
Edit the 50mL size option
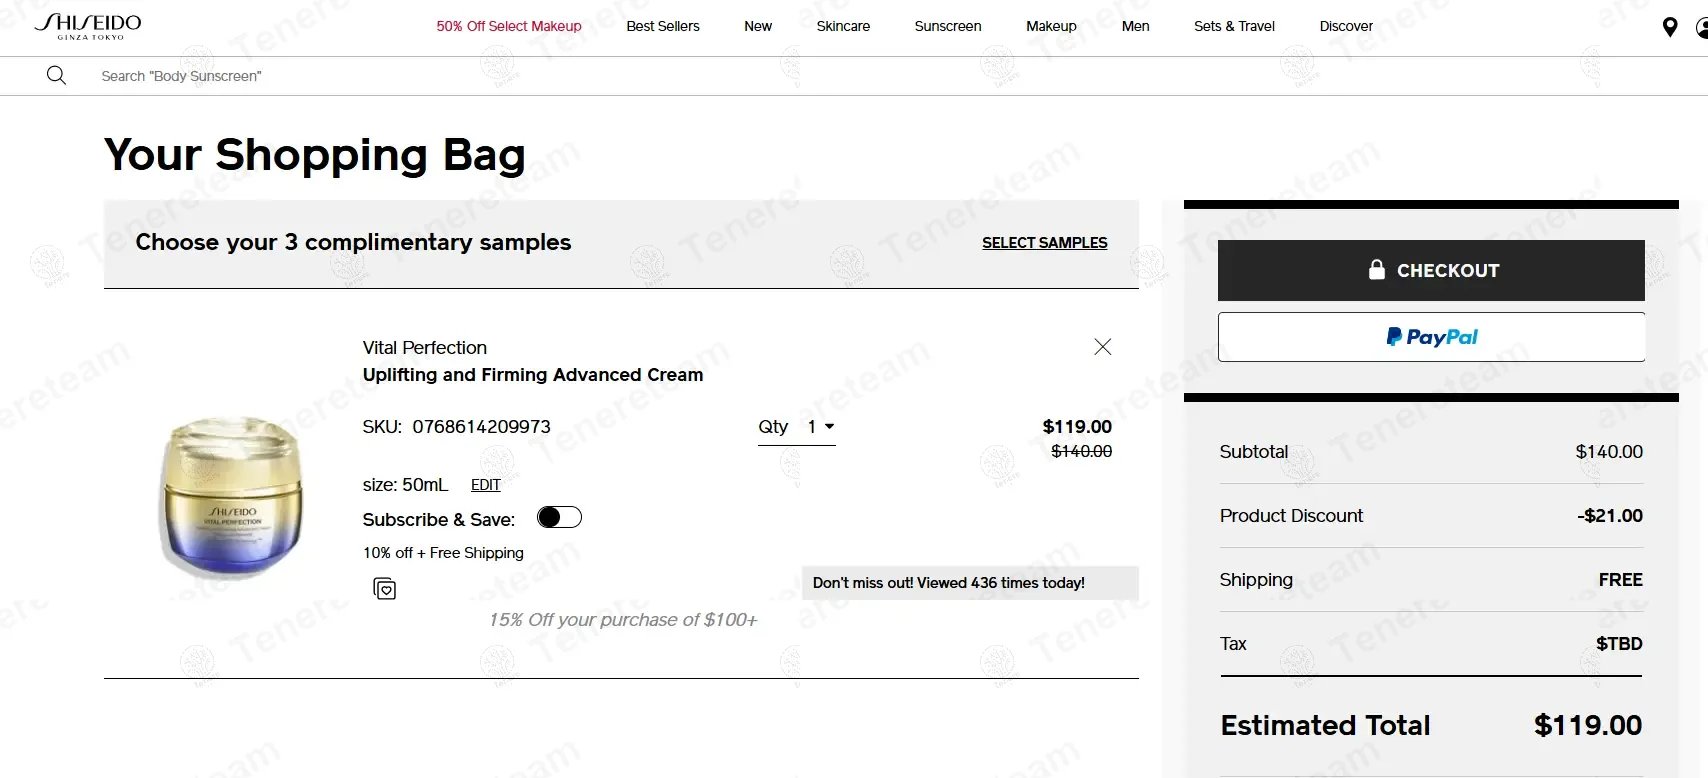[x=486, y=485]
